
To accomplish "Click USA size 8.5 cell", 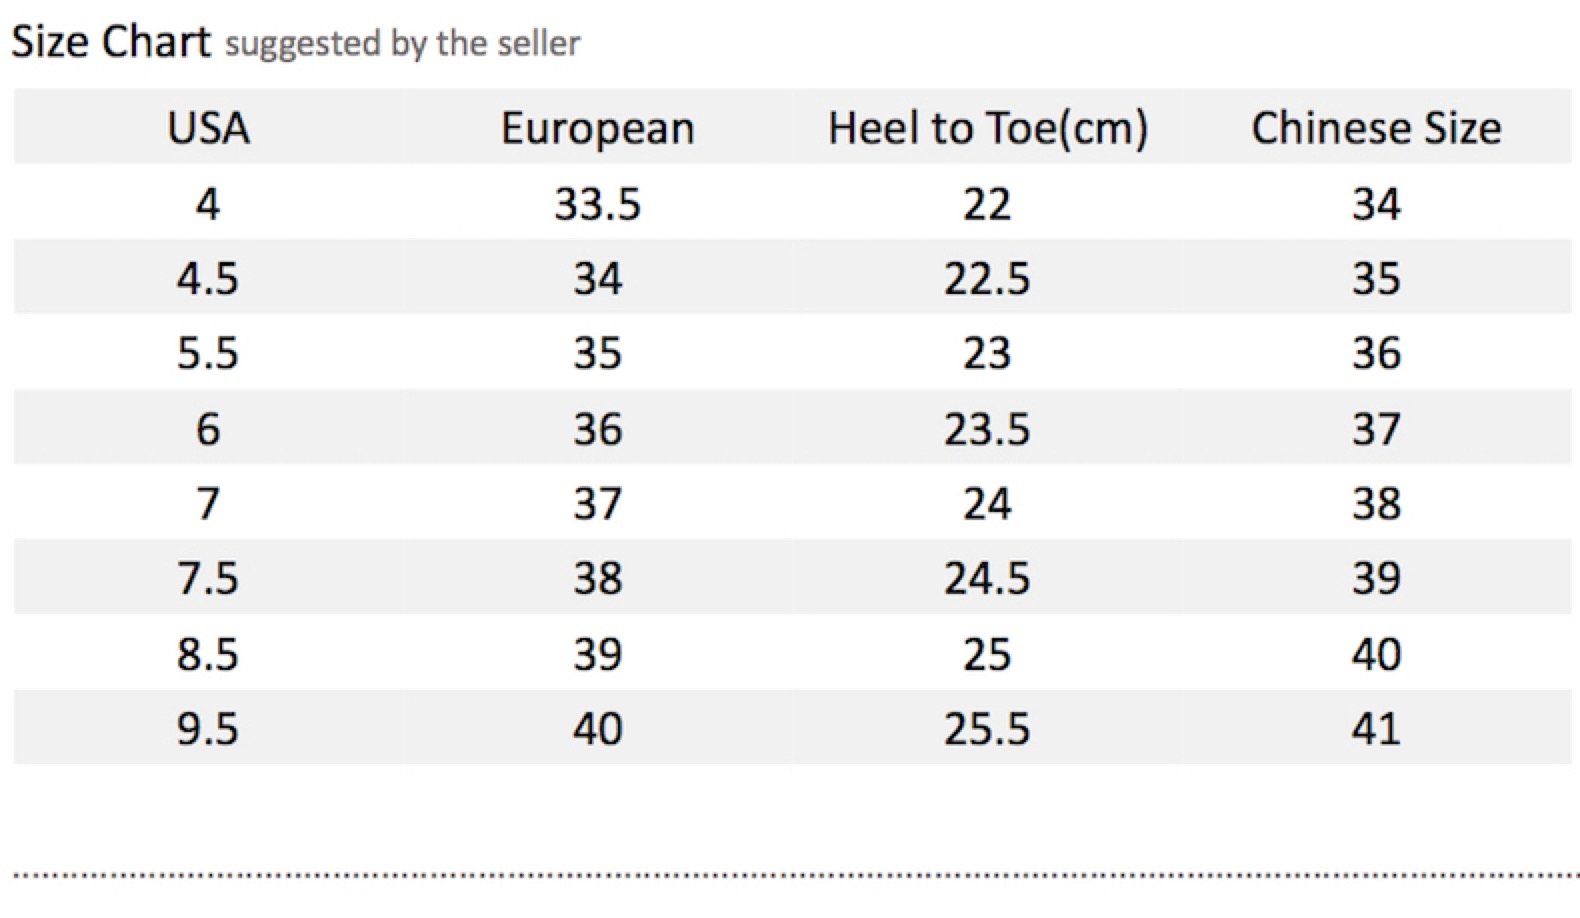I will (208, 654).
